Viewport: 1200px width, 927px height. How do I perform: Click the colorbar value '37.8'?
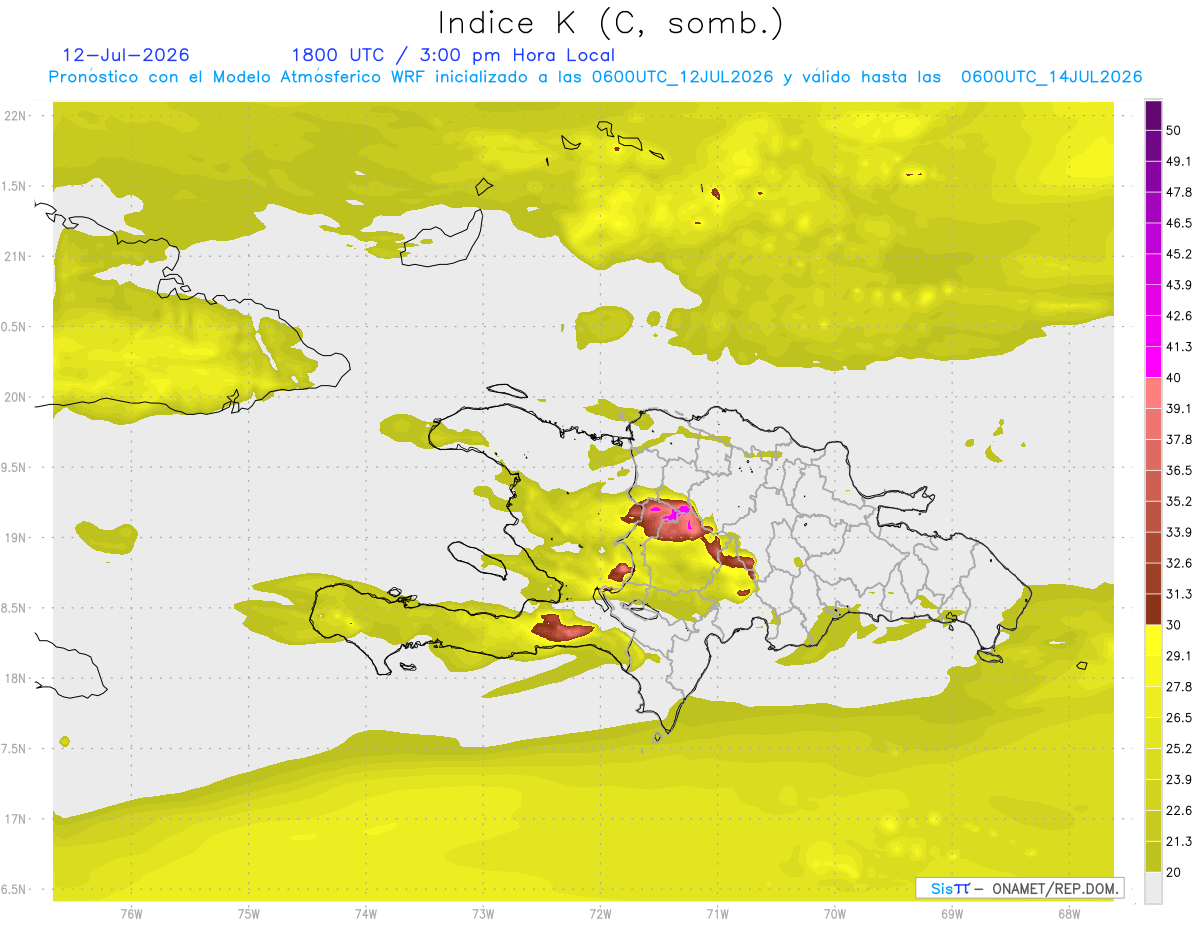[x=1178, y=439]
